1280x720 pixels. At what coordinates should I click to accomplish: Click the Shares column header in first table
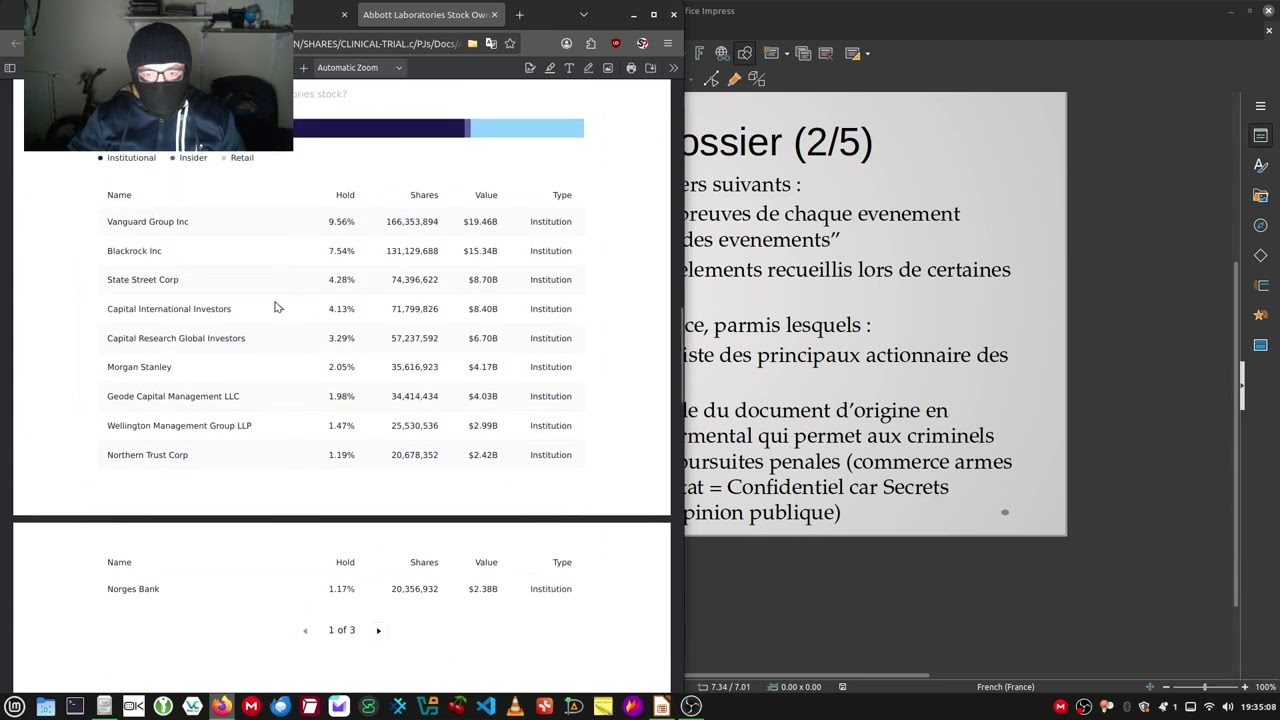click(x=424, y=195)
